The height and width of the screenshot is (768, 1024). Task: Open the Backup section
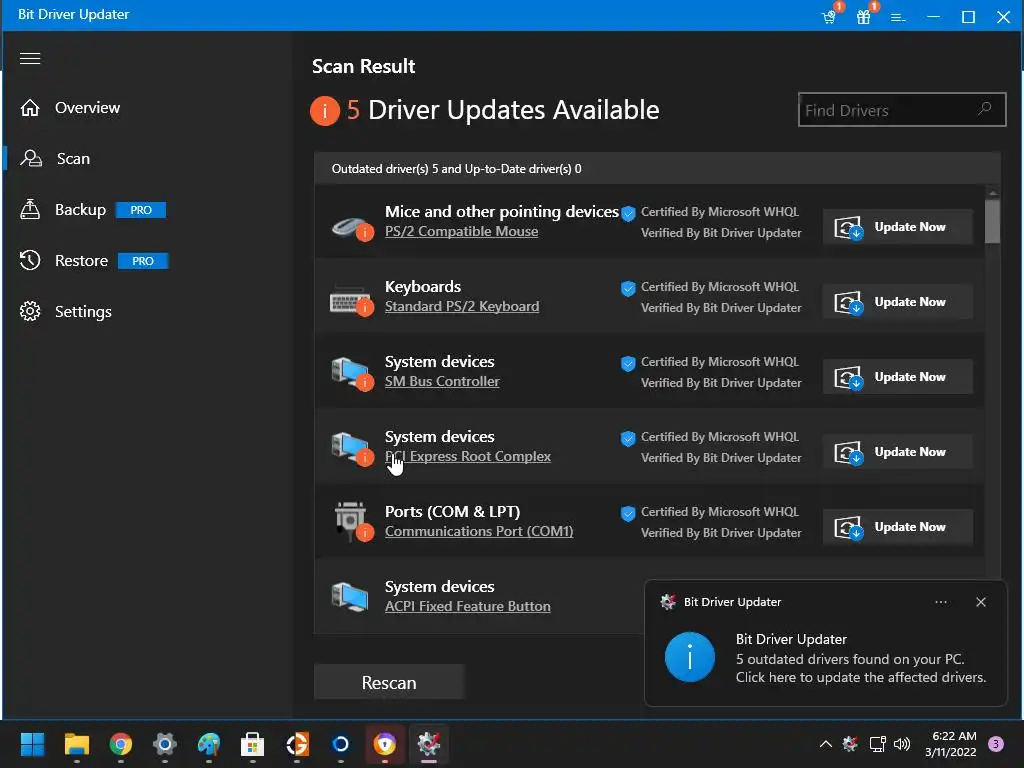point(80,210)
